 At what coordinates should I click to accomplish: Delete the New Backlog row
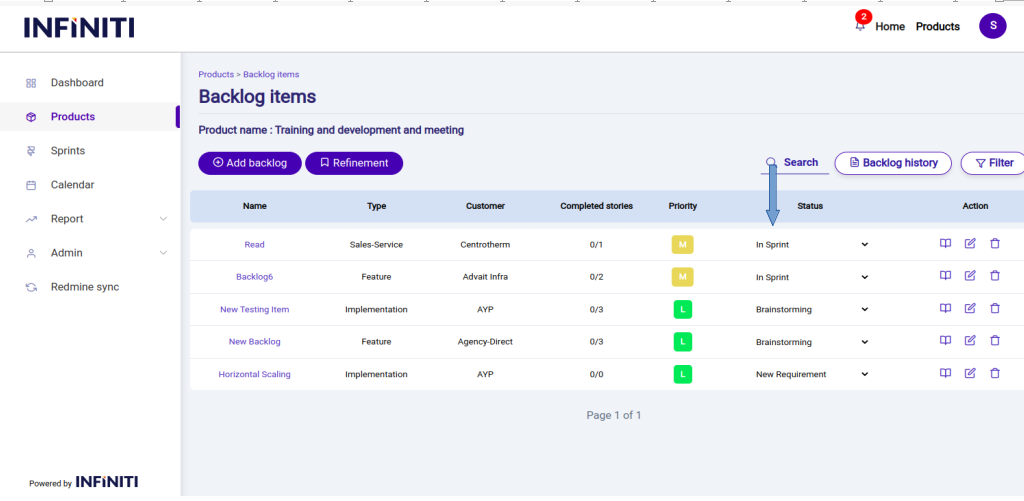tap(994, 341)
